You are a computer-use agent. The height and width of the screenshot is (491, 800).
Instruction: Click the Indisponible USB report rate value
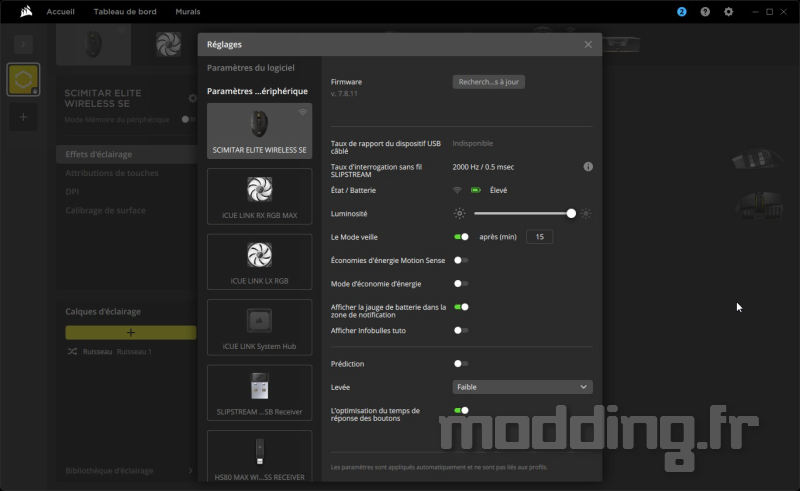tap(472, 143)
